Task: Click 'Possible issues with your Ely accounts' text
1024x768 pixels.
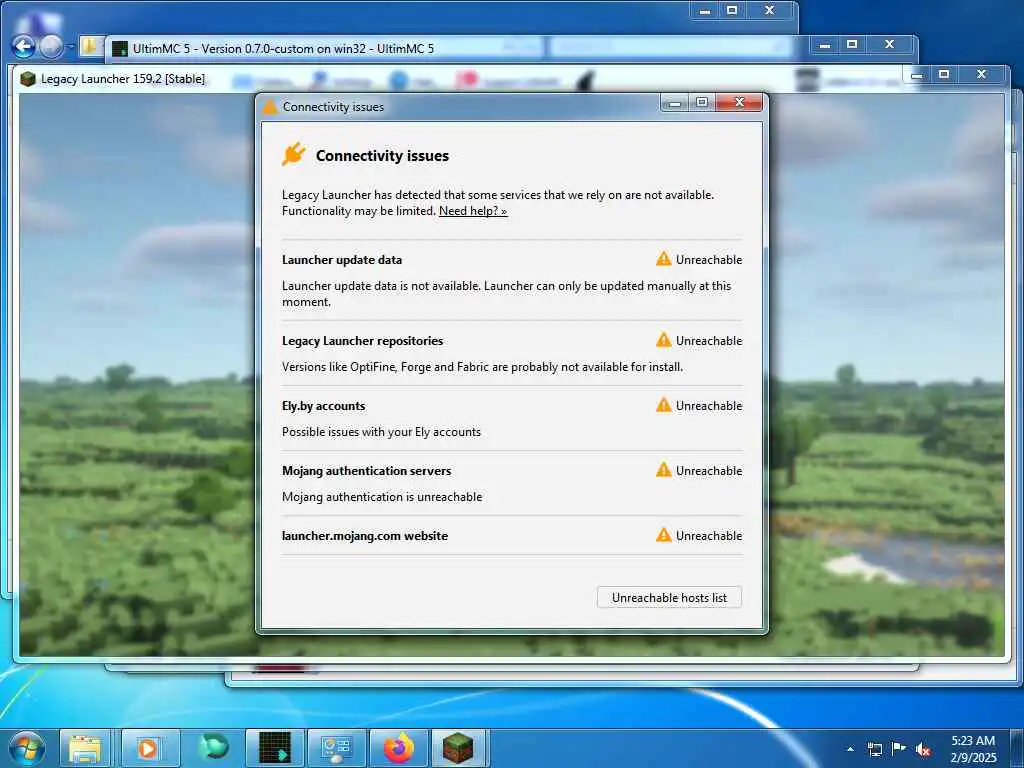Action: [x=381, y=432]
